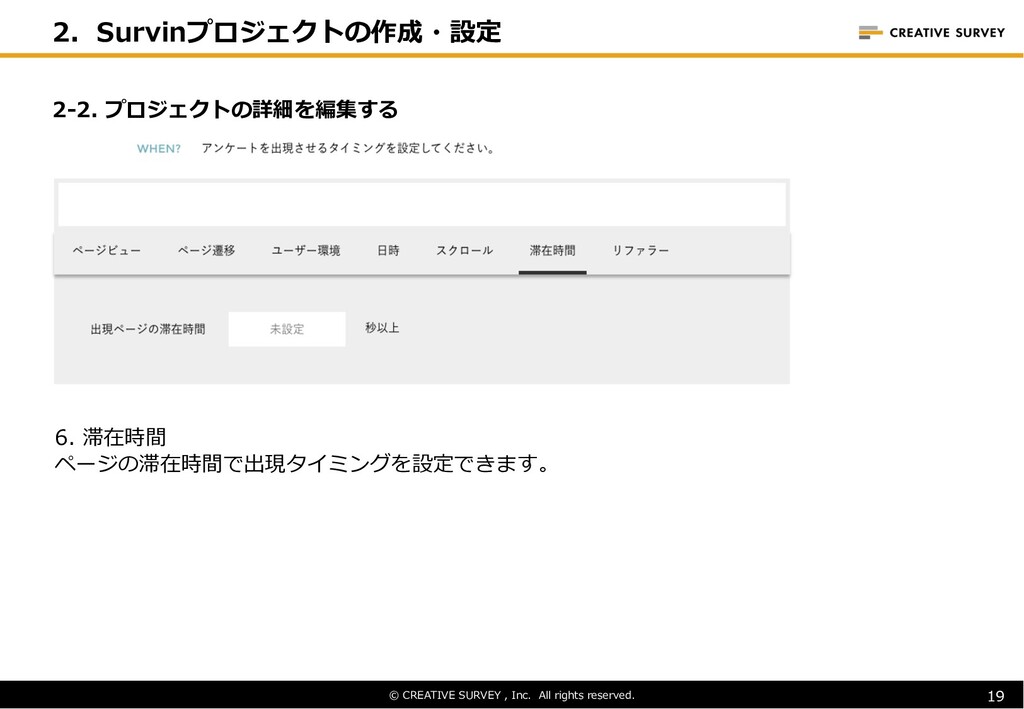Click the 2-2. プロジェクトの詳細を編集する heading
This screenshot has width=1024, height=709.
(225, 109)
